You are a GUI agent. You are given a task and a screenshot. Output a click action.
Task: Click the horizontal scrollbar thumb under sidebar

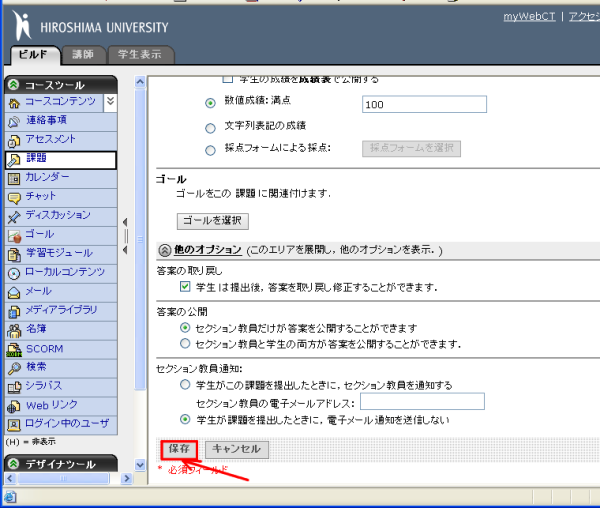[x=64, y=478]
